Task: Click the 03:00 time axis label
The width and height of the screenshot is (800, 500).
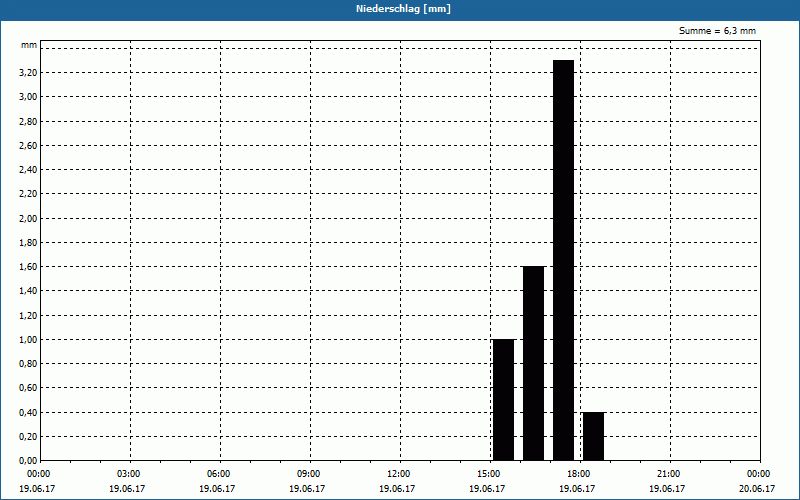Action: (x=129, y=474)
